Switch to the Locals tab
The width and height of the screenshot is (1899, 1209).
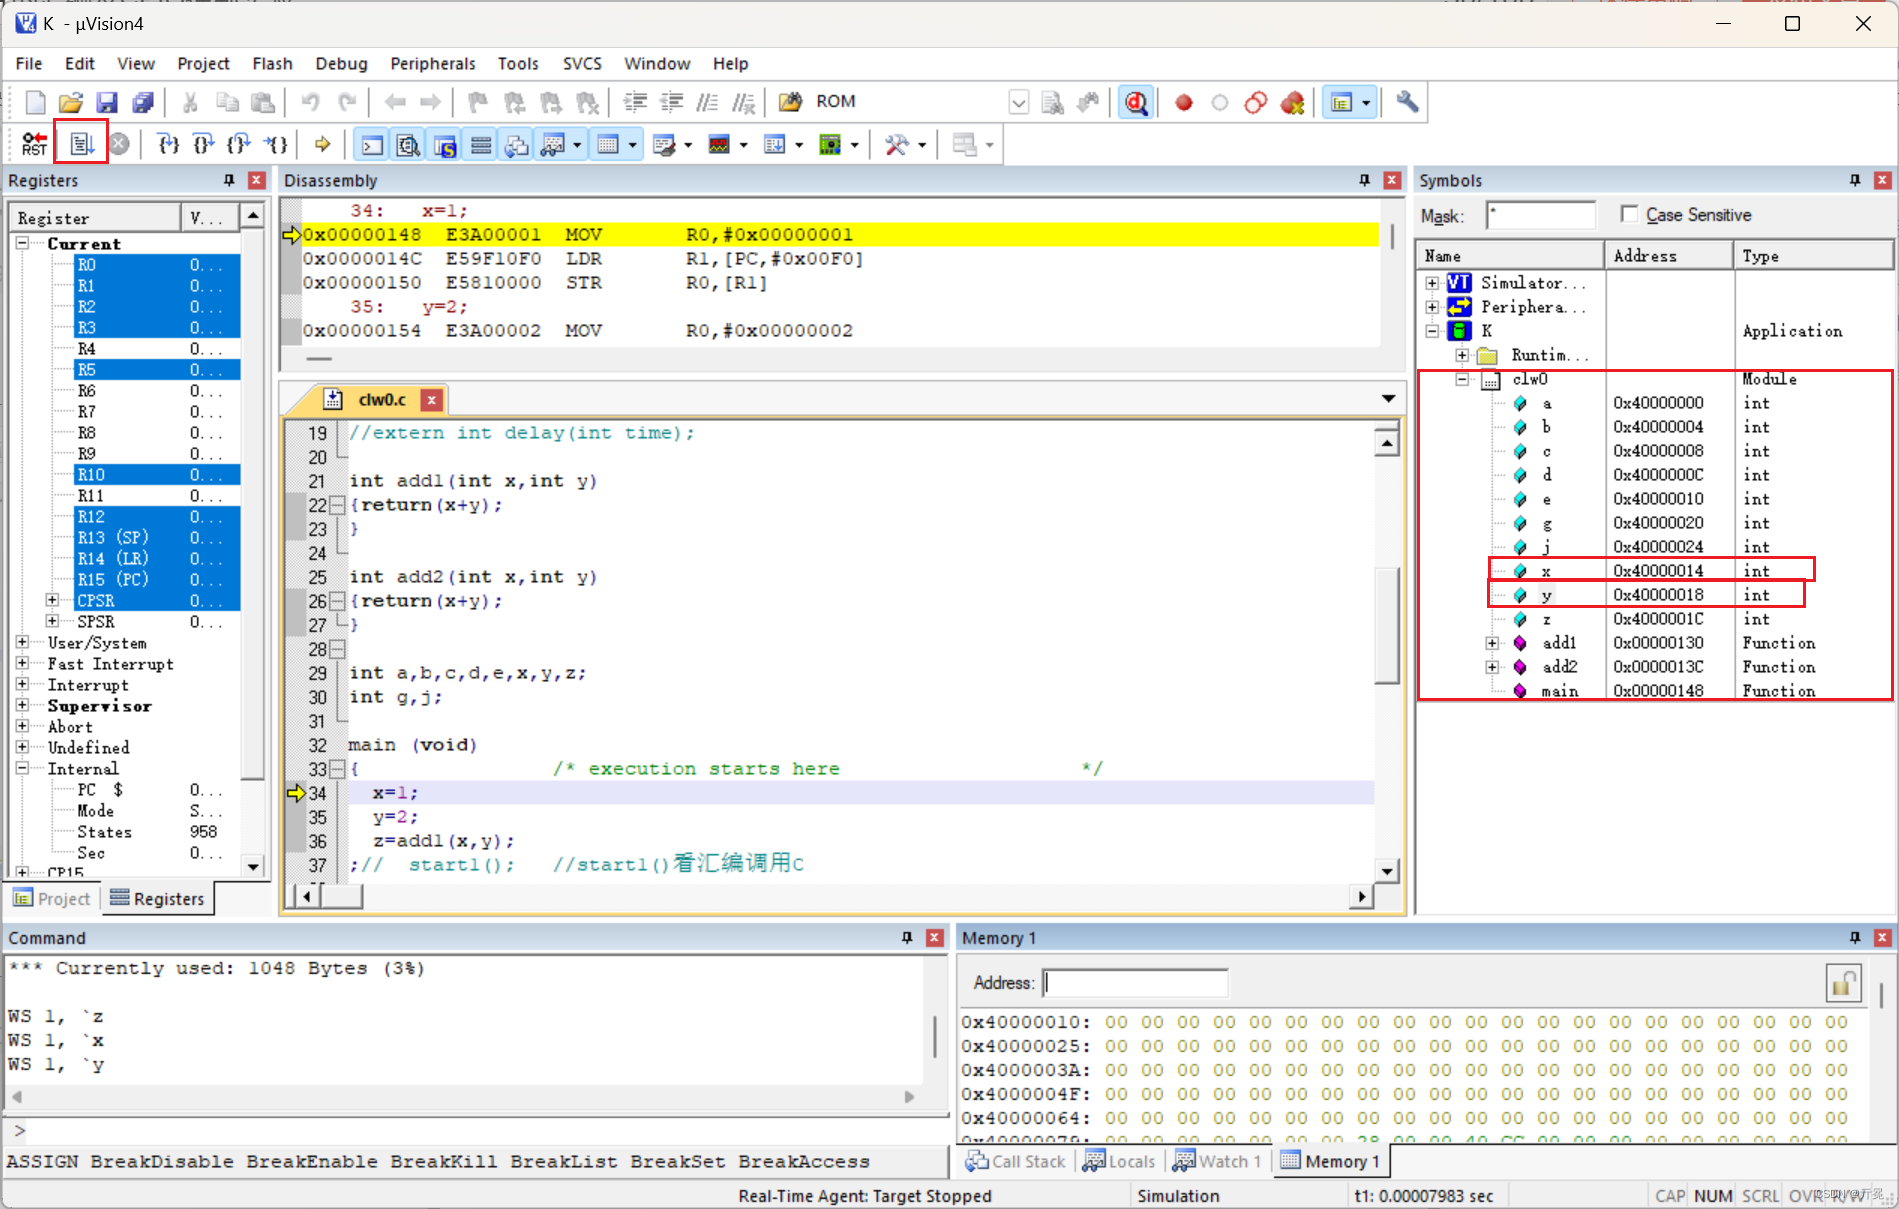pos(1120,1161)
